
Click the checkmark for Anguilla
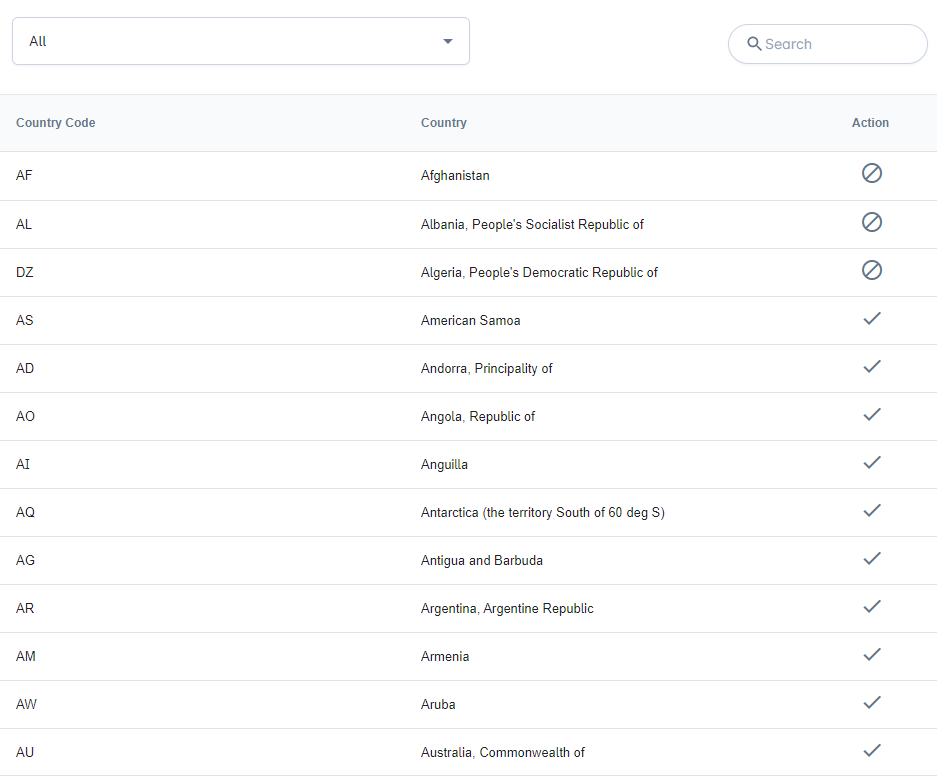coord(872,463)
